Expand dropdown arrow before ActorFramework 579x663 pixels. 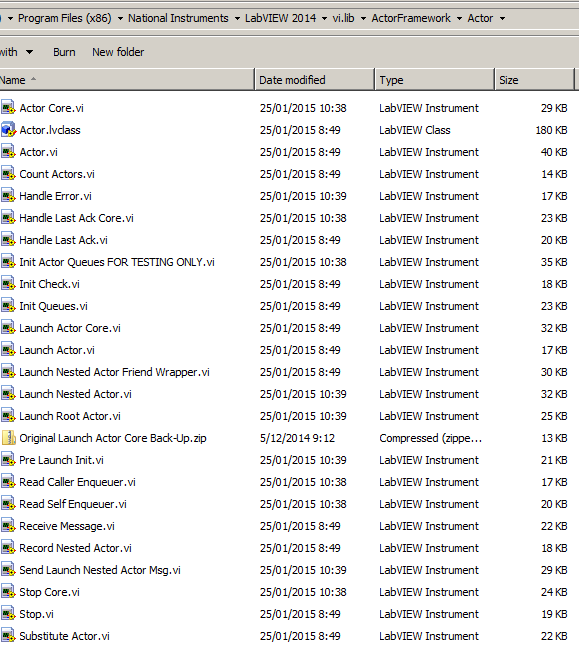tap(363, 19)
